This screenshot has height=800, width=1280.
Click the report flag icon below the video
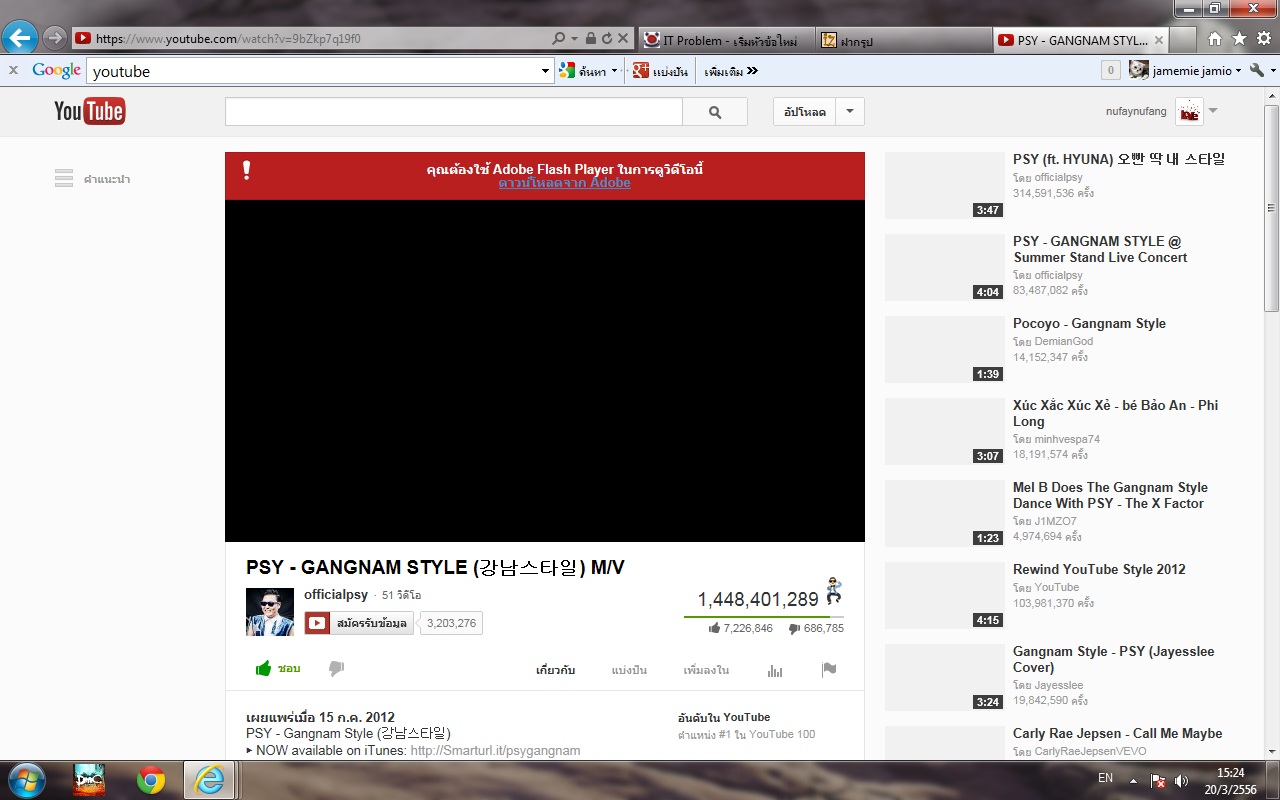[x=829, y=670]
